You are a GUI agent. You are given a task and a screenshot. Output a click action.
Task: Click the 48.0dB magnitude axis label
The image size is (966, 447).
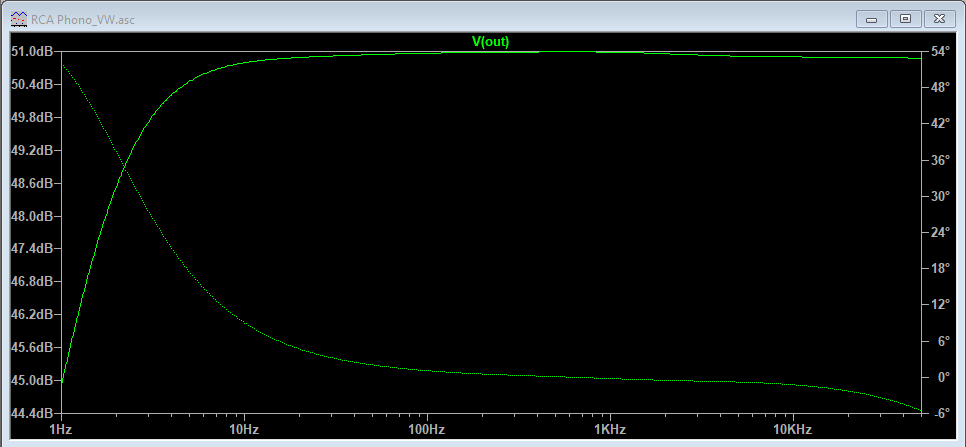coord(31,216)
